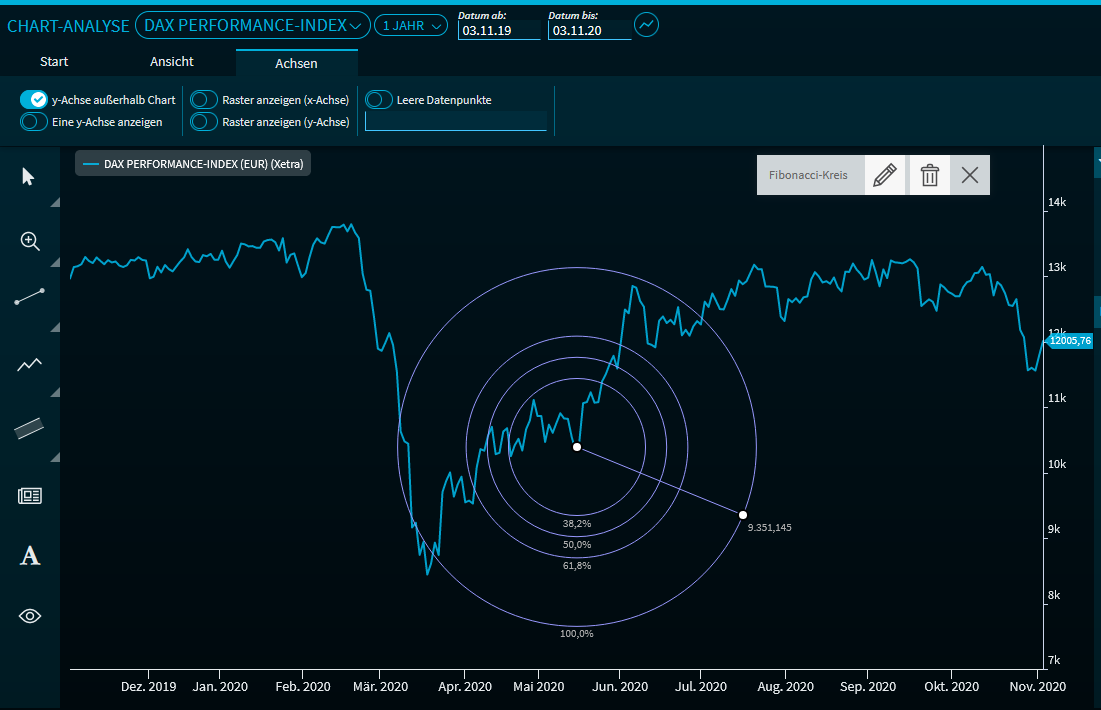Disable y-Achse außerhalb Chart toggle

tap(34, 100)
